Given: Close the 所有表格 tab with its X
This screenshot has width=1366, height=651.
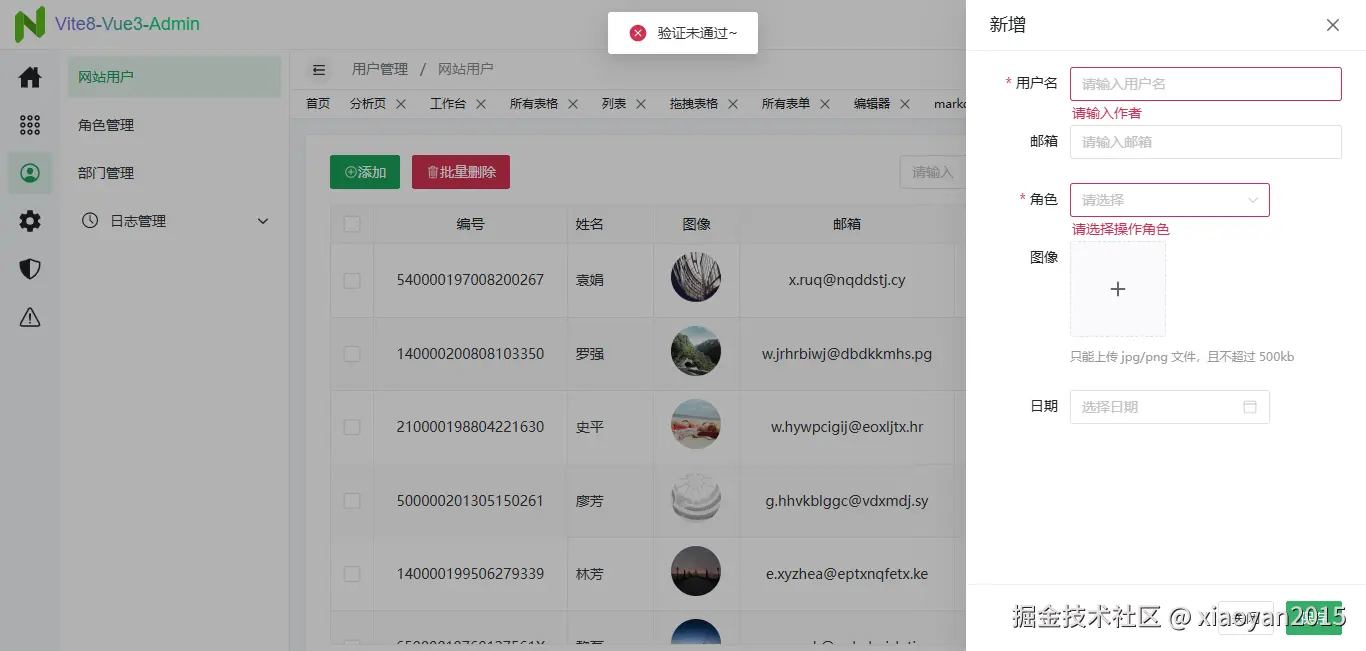Looking at the screenshot, I should [x=573, y=104].
